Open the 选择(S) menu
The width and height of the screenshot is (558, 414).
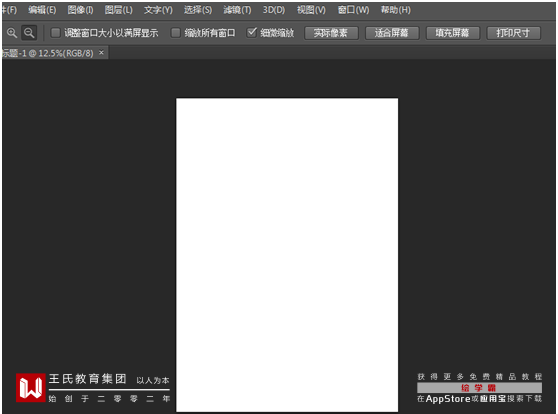pyautogui.click(x=198, y=10)
